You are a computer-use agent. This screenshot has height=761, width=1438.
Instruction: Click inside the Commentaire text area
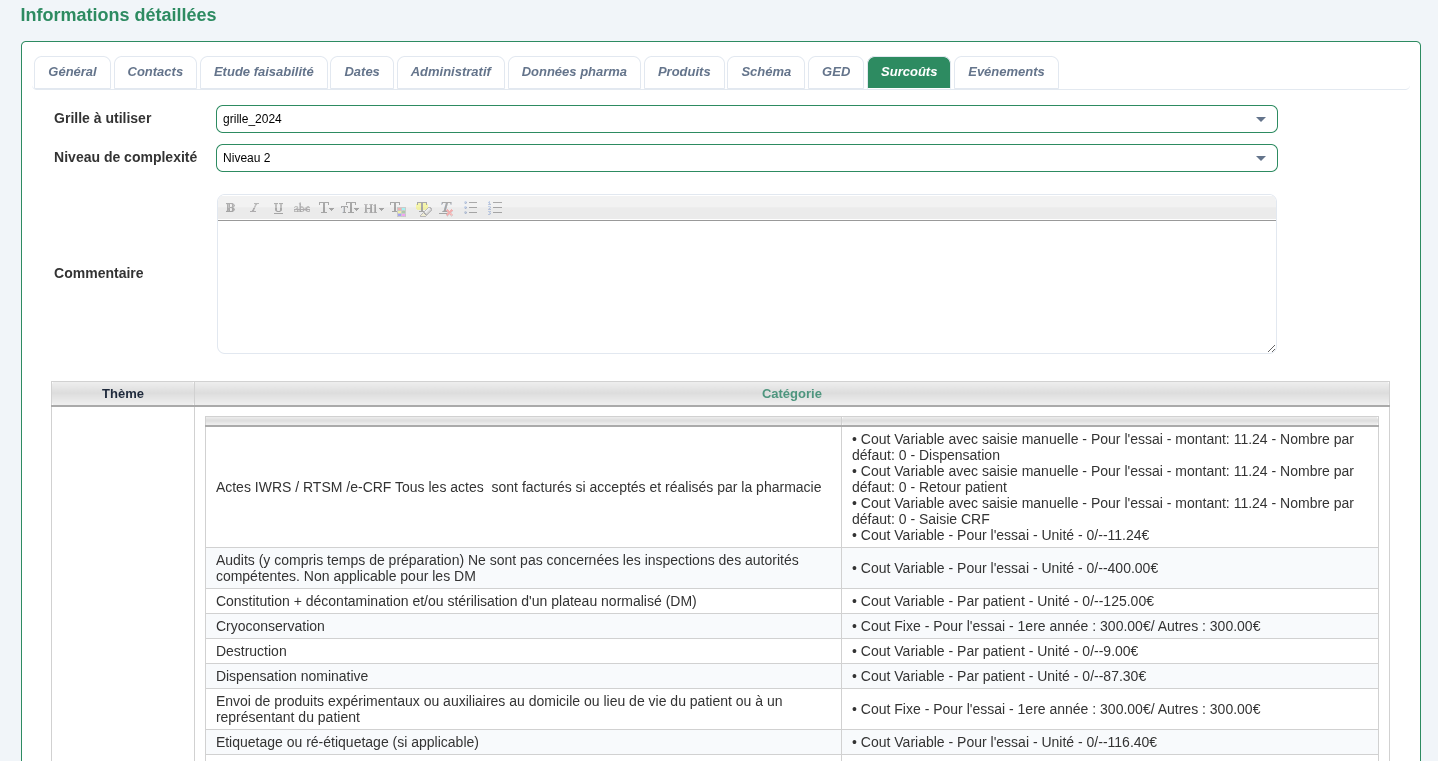coord(746,286)
